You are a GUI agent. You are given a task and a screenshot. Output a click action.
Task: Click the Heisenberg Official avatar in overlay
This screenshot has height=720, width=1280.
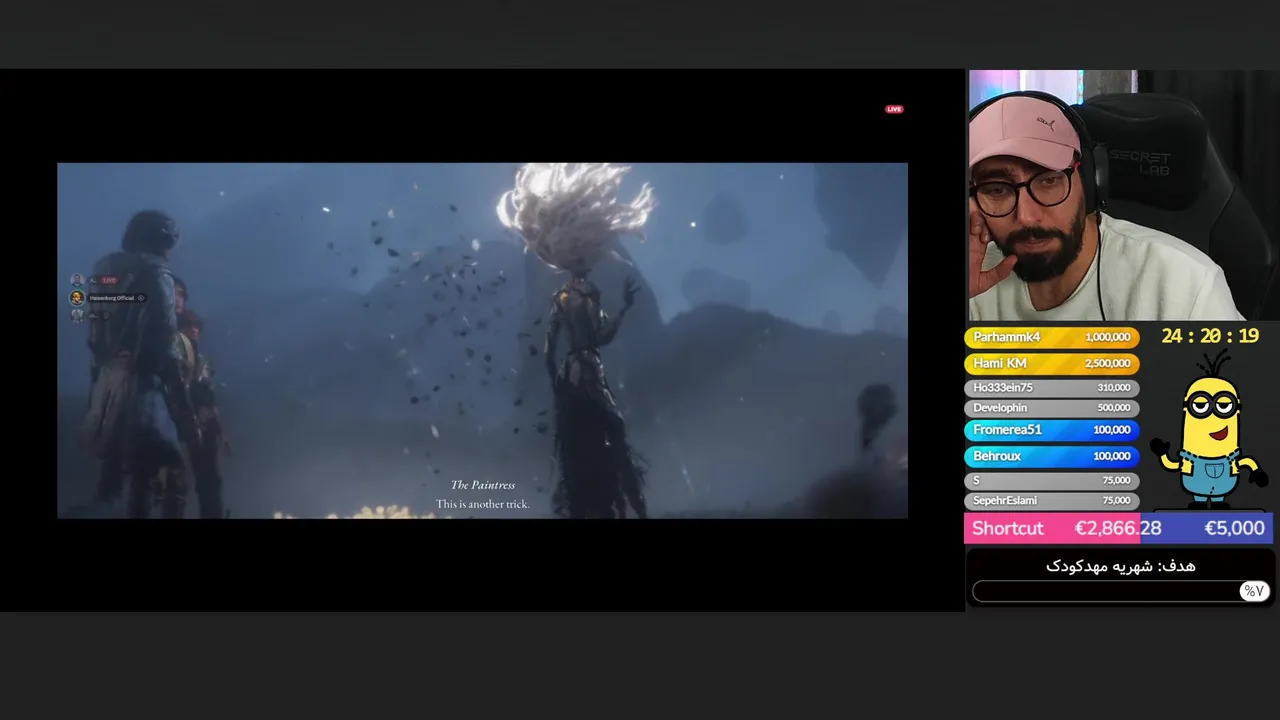pos(77,297)
